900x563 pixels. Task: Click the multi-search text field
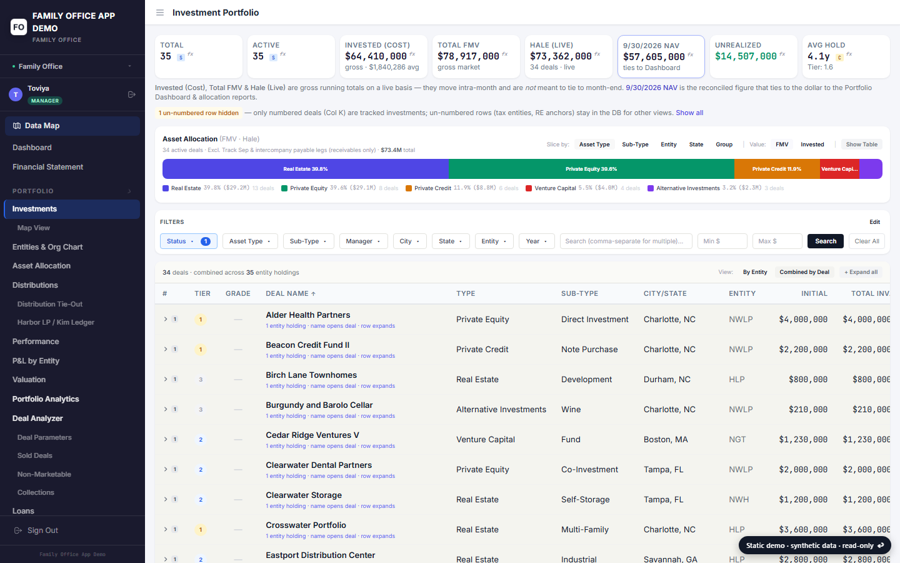click(x=626, y=241)
